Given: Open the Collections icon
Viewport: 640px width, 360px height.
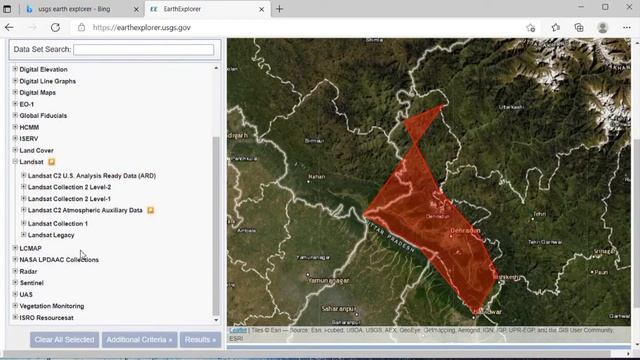Looking at the screenshot, I should pyautogui.click(x=579, y=27).
